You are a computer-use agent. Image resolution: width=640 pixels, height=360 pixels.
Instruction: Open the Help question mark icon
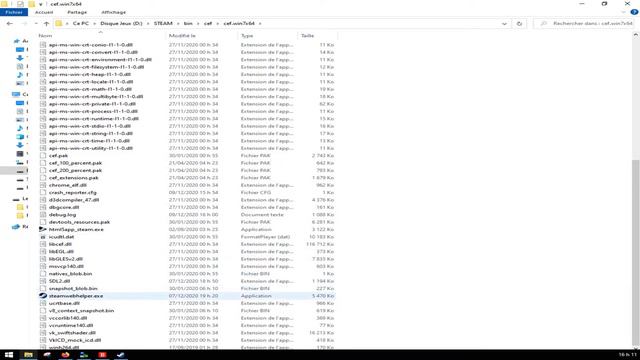[634, 12]
